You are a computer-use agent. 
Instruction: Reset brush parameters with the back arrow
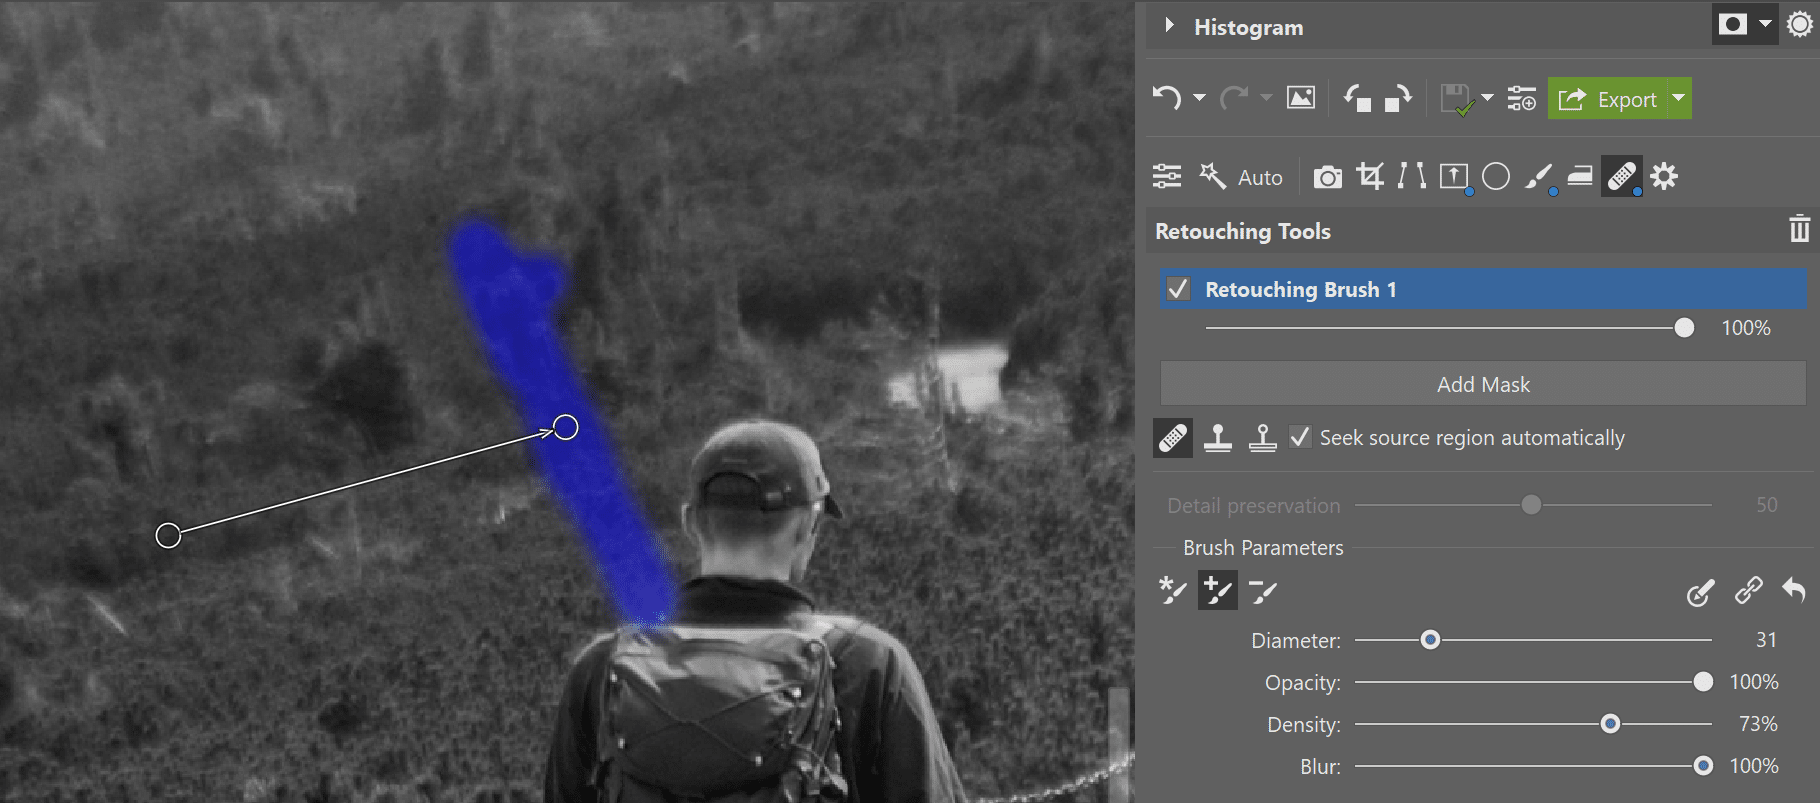click(x=1794, y=590)
